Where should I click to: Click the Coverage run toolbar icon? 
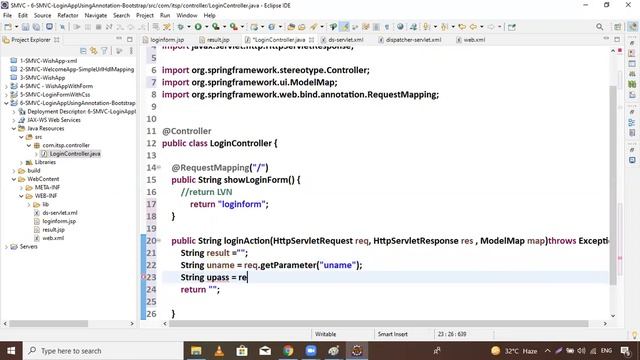point(216,27)
